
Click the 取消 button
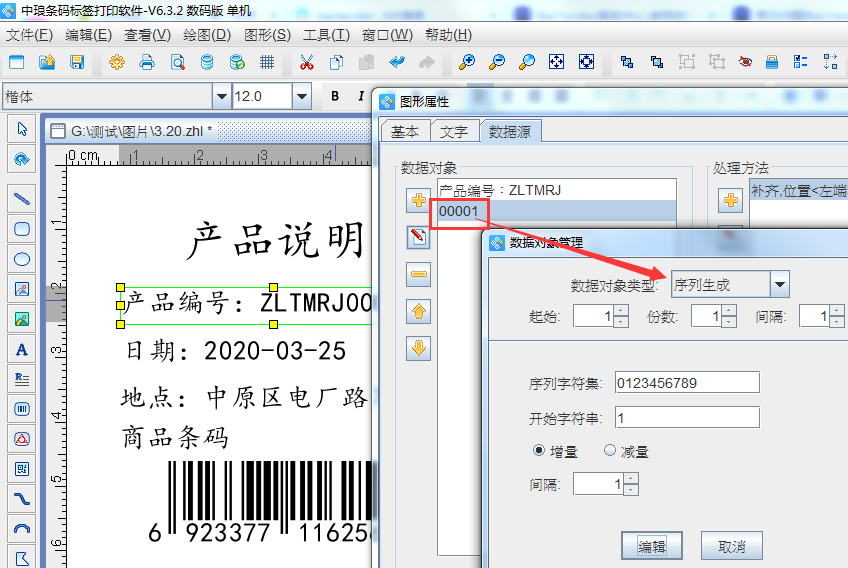pos(731,546)
